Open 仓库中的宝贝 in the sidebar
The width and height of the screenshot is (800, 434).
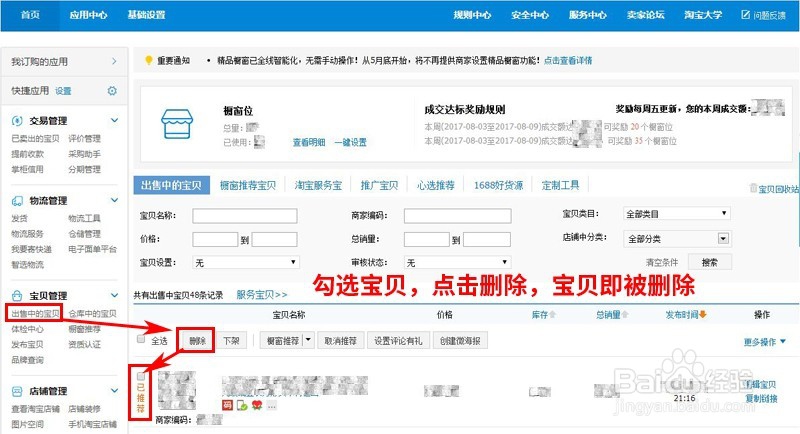[92, 314]
